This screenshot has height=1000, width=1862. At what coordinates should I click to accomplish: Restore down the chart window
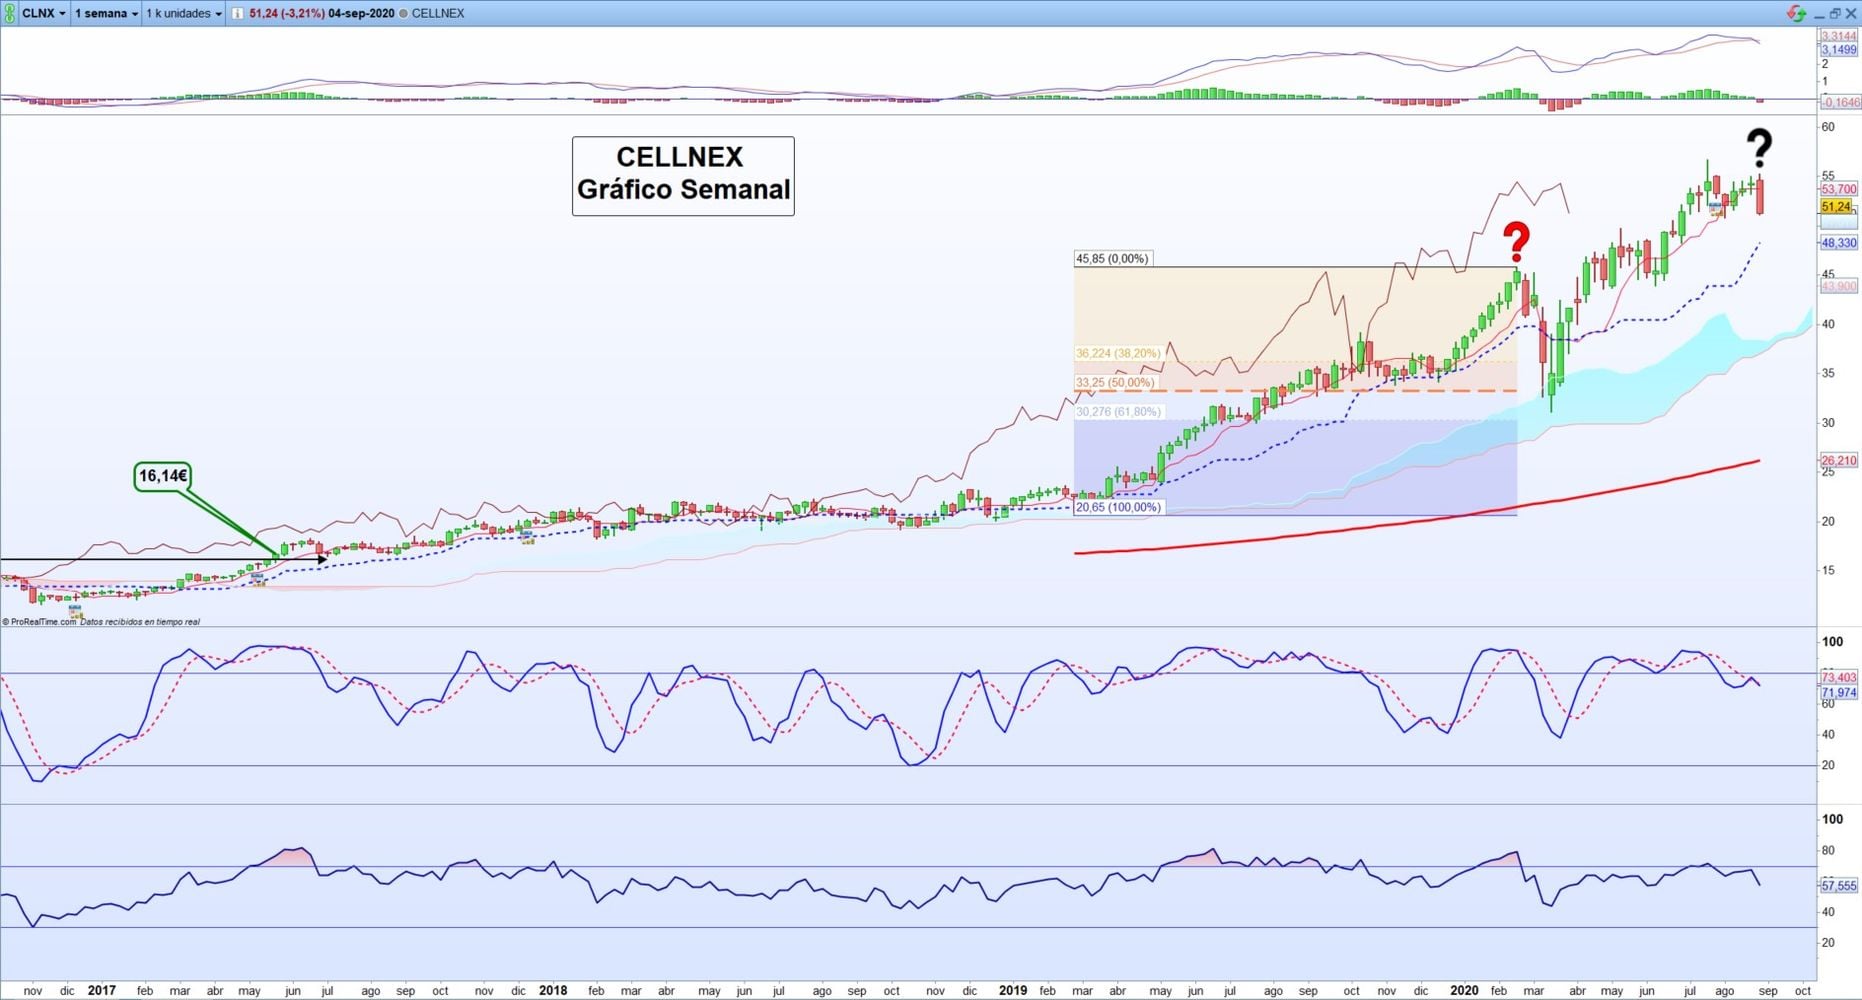[1835, 14]
